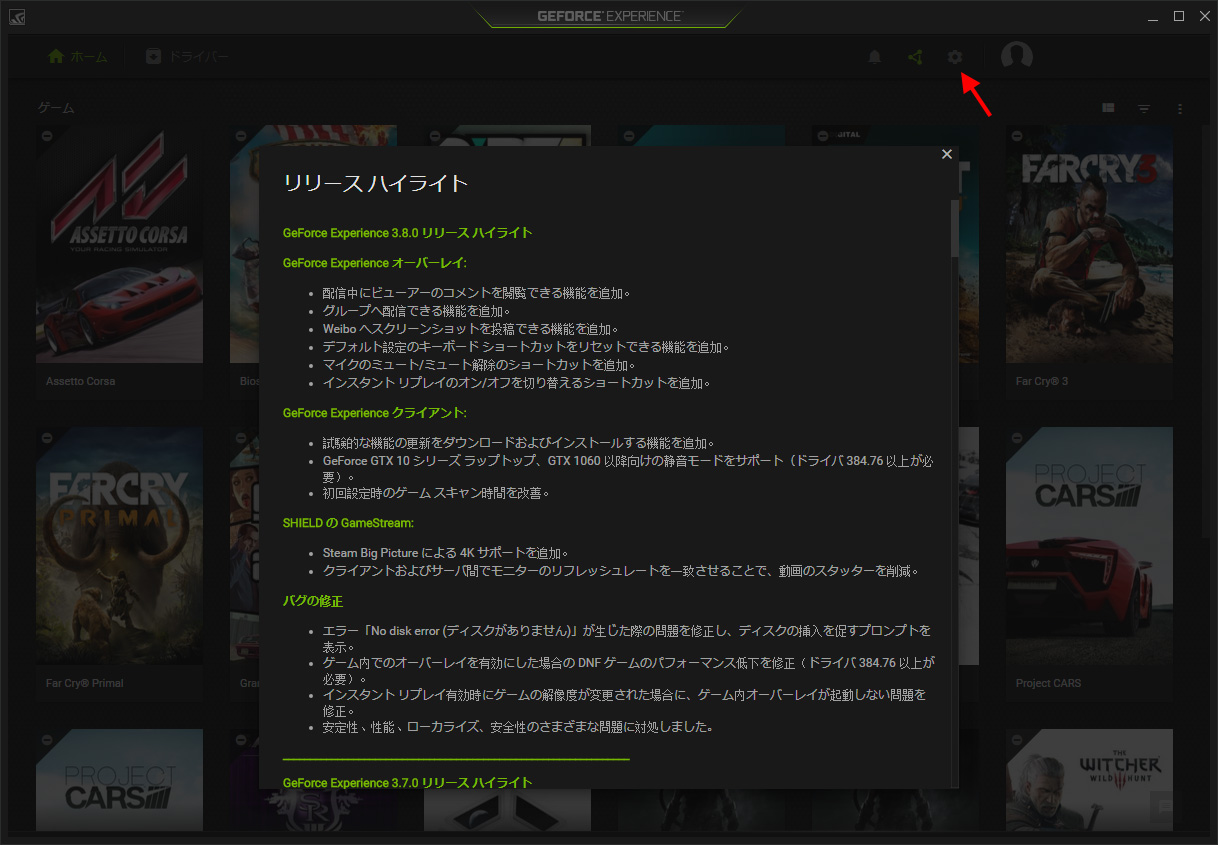Click the NVIDIA logo in title bar
Screen dimensions: 1218x845
click(18, 16)
